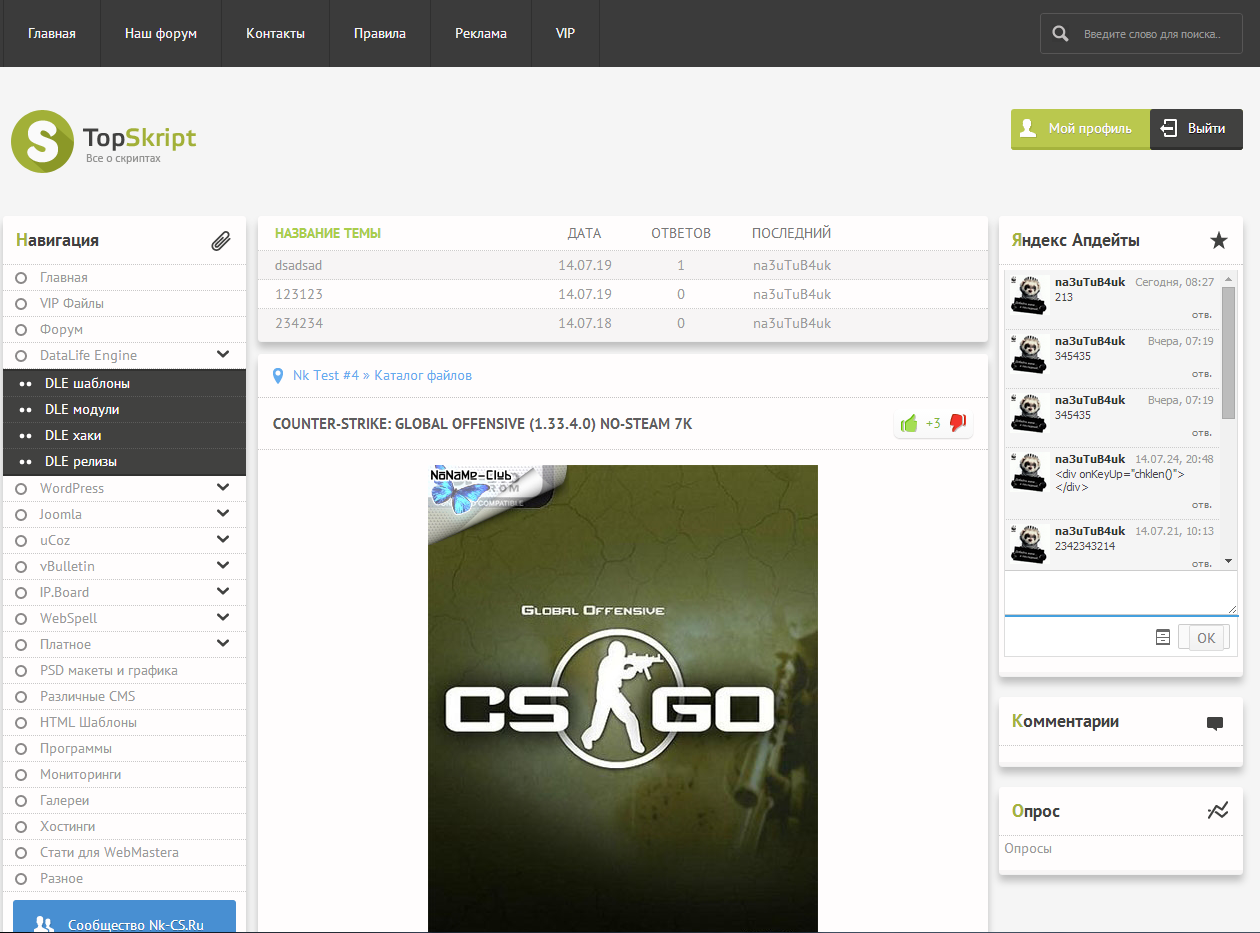Viewport: 1260px width, 933px height.
Task: Open VIP in the top menu
Action: (566, 33)
